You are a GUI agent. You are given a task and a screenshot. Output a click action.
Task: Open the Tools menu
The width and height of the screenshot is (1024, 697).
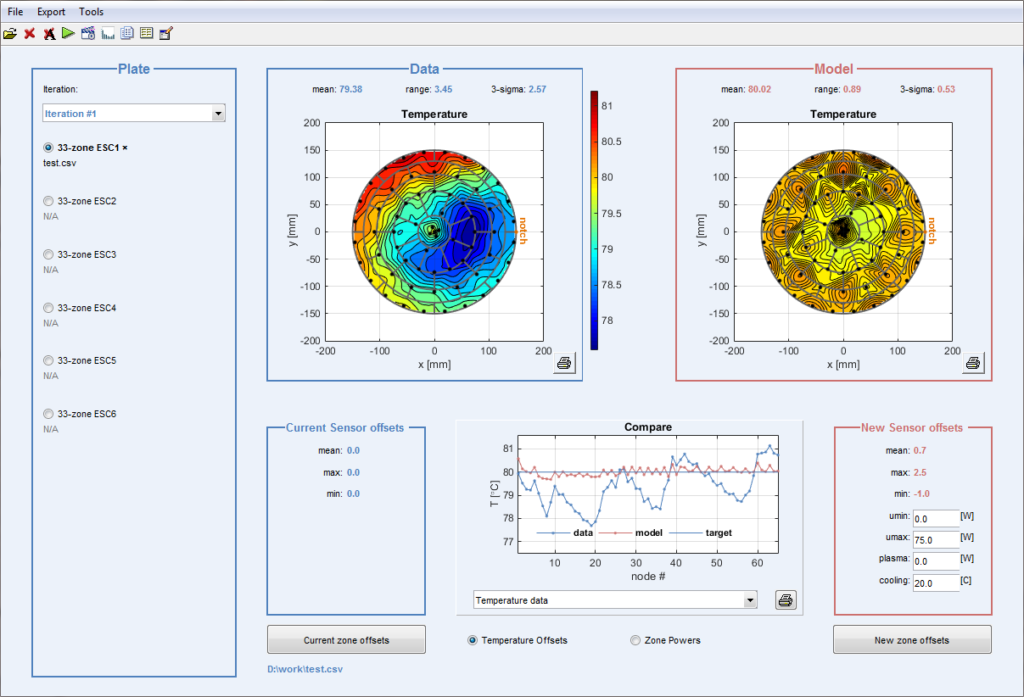[x=91, y=12]
